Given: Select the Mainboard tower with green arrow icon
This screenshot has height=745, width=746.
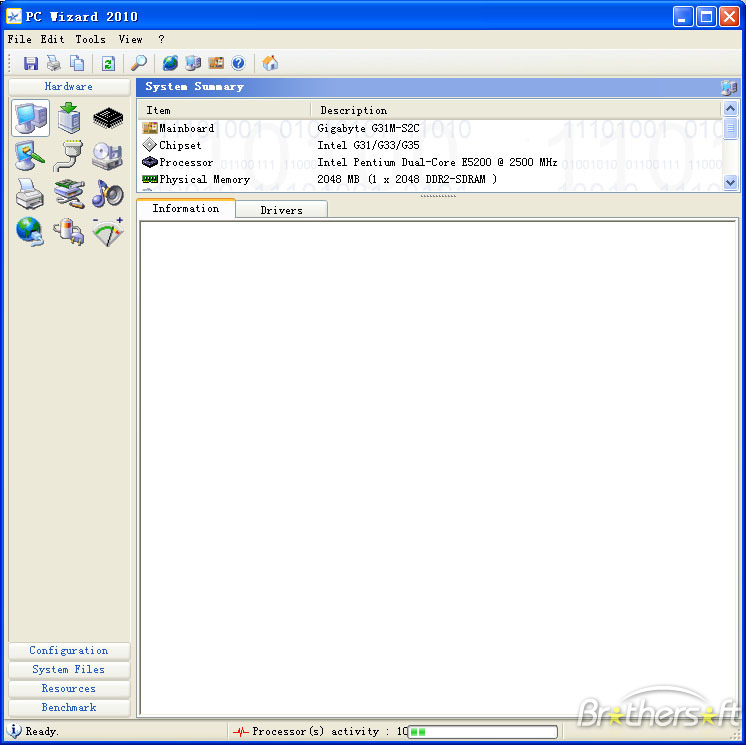Looking at the screenshot, I should pyautogui.click(x=69, y=118).
